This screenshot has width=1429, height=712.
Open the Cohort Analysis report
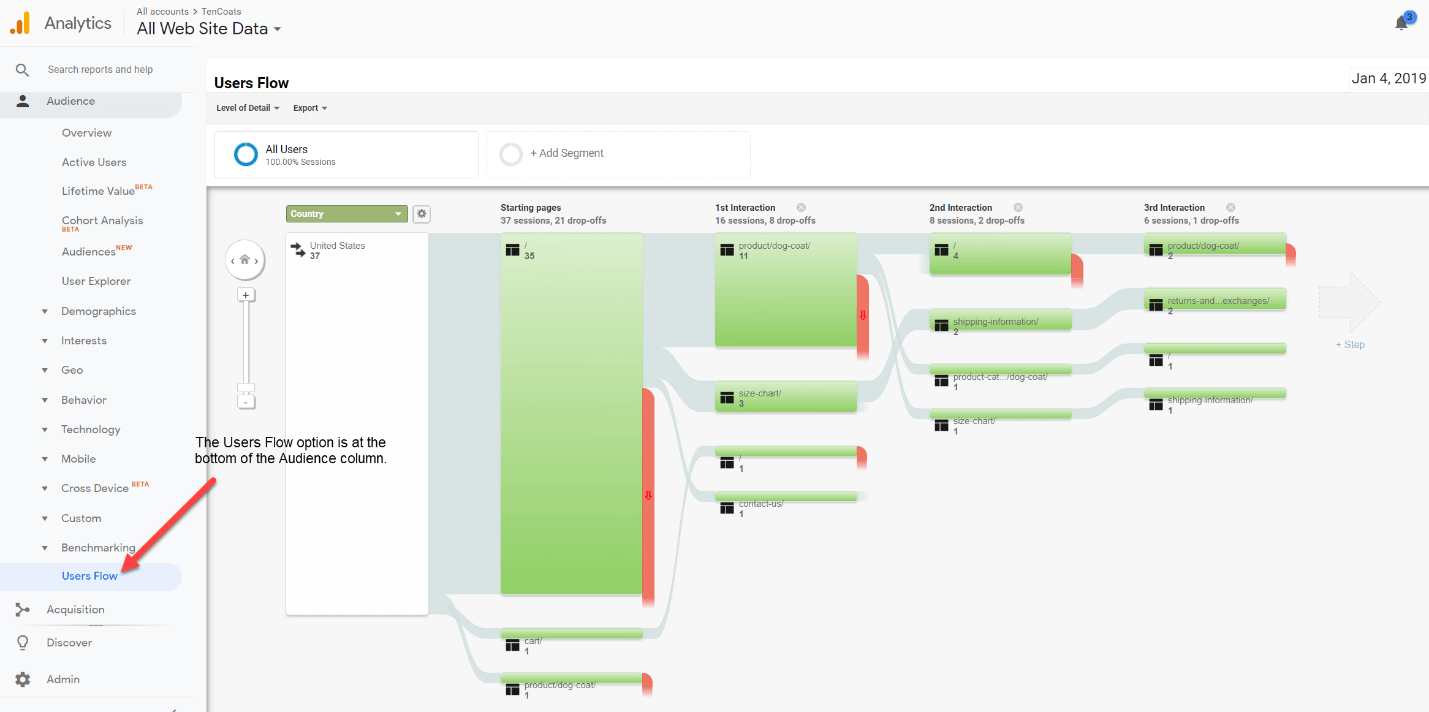point(102,221)
